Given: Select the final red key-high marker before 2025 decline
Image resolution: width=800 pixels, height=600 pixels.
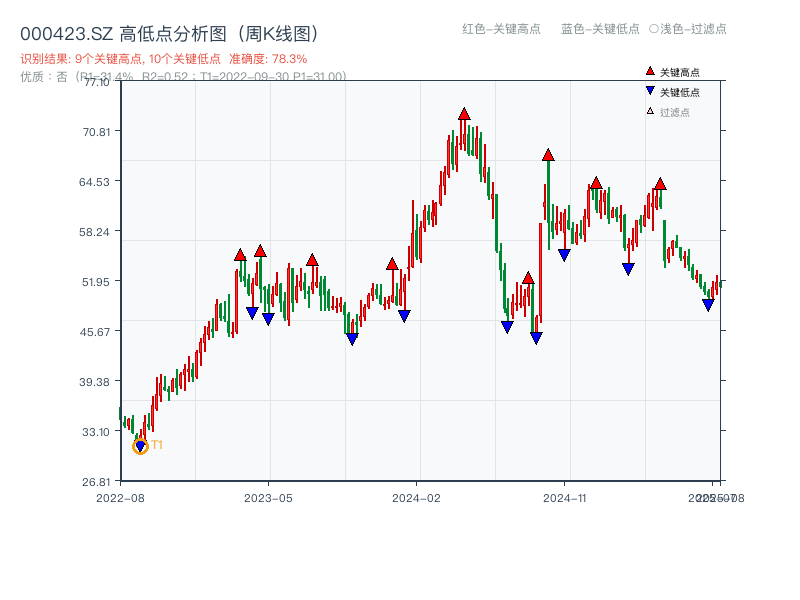Looking at the screenshot, I should click(x=660, y=184).
